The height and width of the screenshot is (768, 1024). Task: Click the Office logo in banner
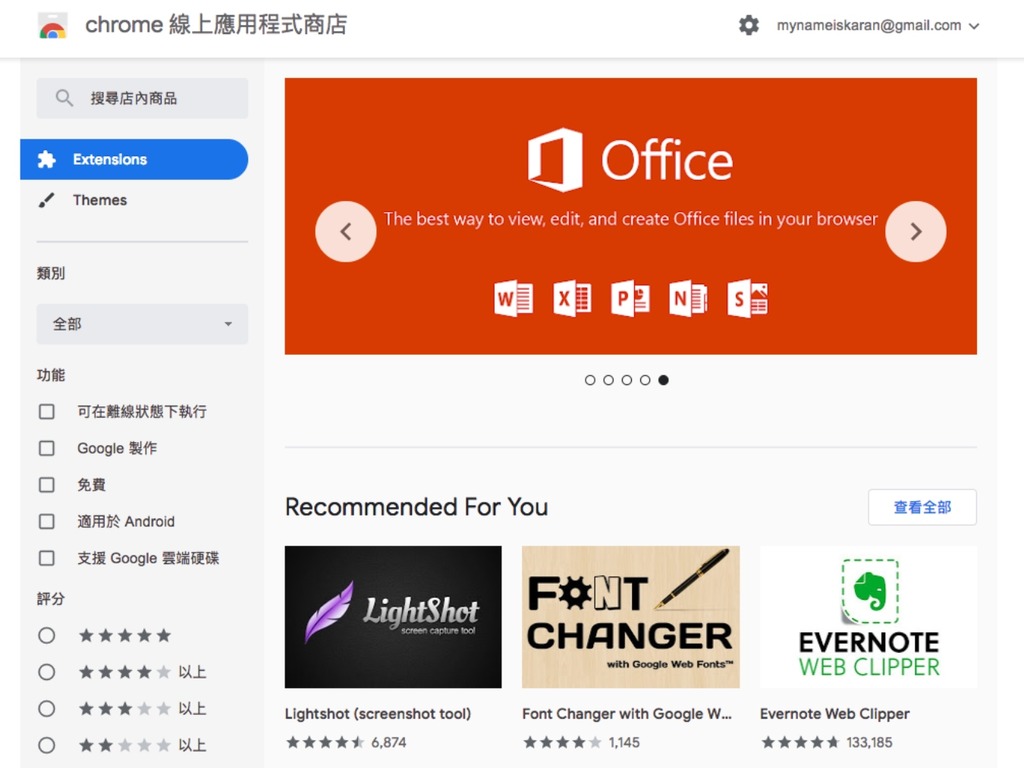(630, 160)
